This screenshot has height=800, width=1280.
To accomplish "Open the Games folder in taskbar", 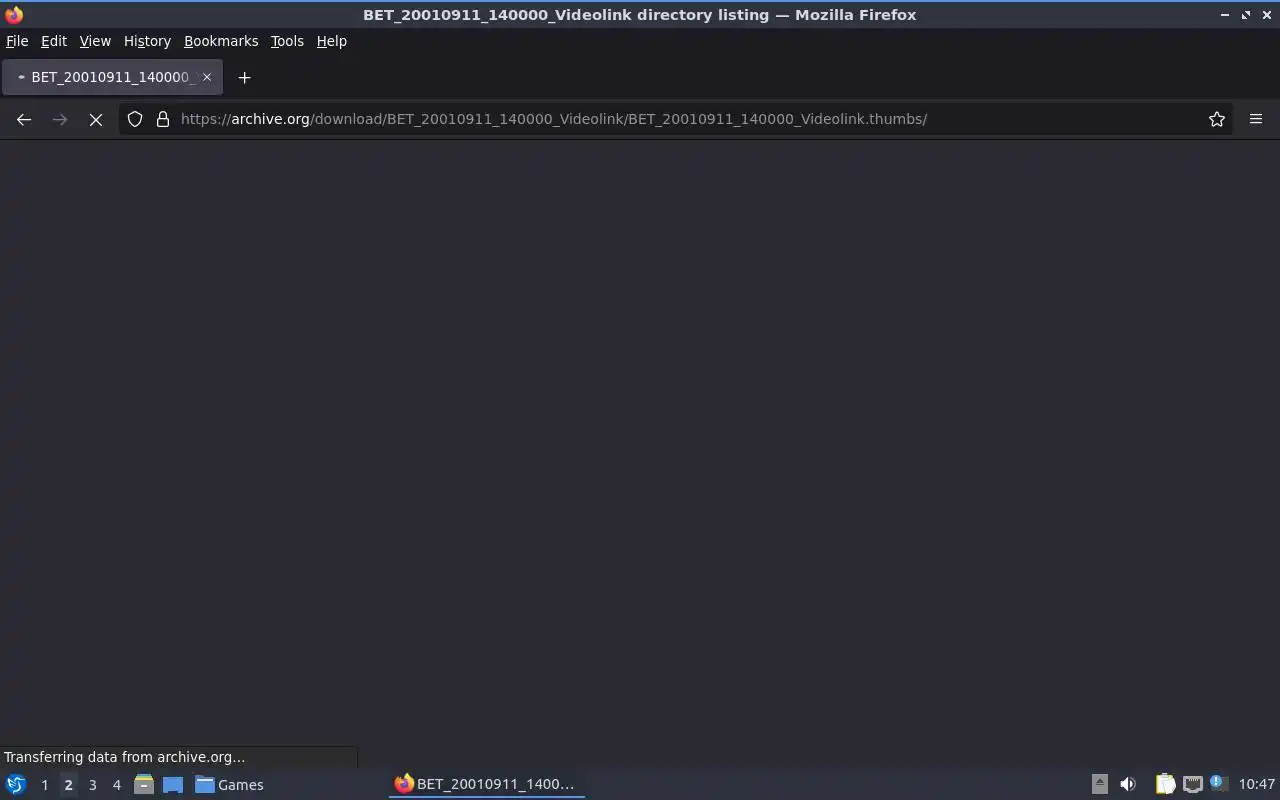I will click(229, 785).
